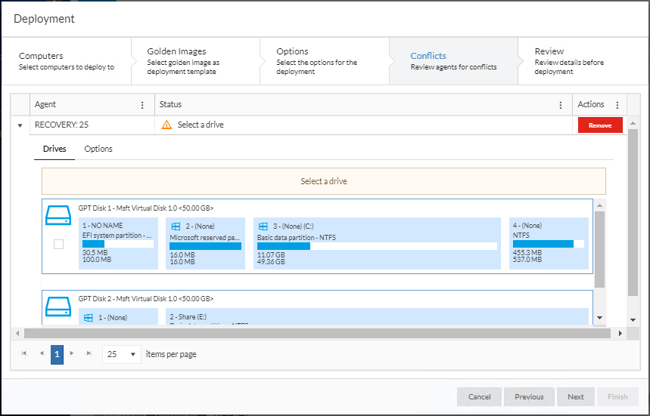Select the Drives tab

pyautogui.click(x=55, y=149)
